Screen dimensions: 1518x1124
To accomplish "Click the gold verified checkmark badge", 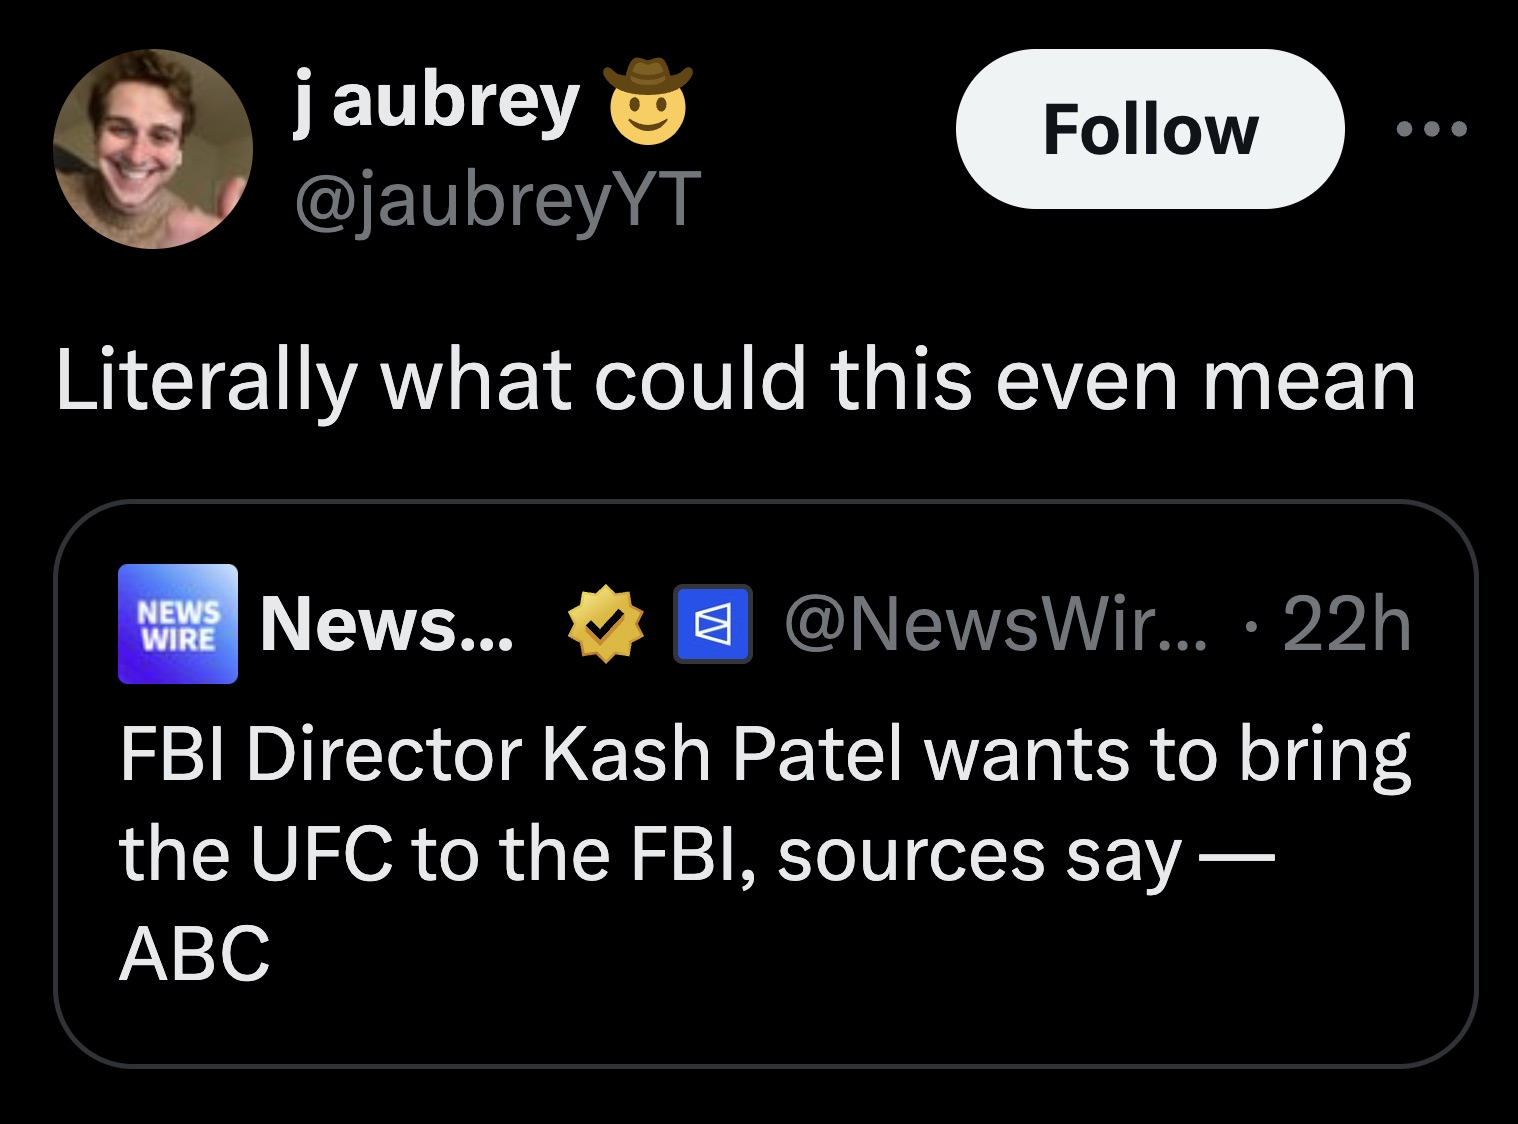I will [604, 625].
